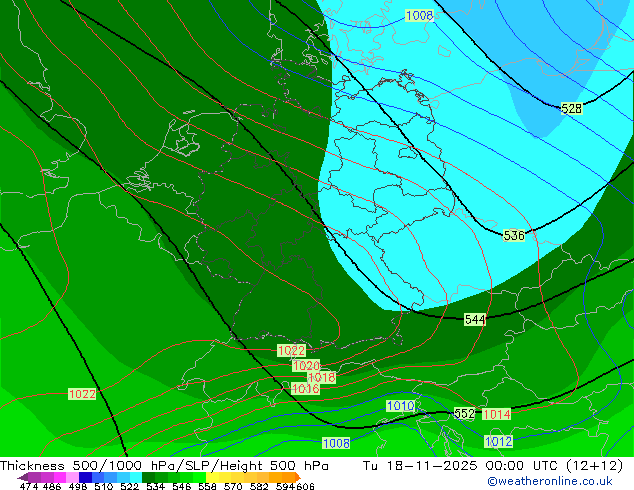The height and width of the screenshot is (490, 634).
Task: Click the 606 legend value
Action: pyautogui.click(x=305, y=486)
